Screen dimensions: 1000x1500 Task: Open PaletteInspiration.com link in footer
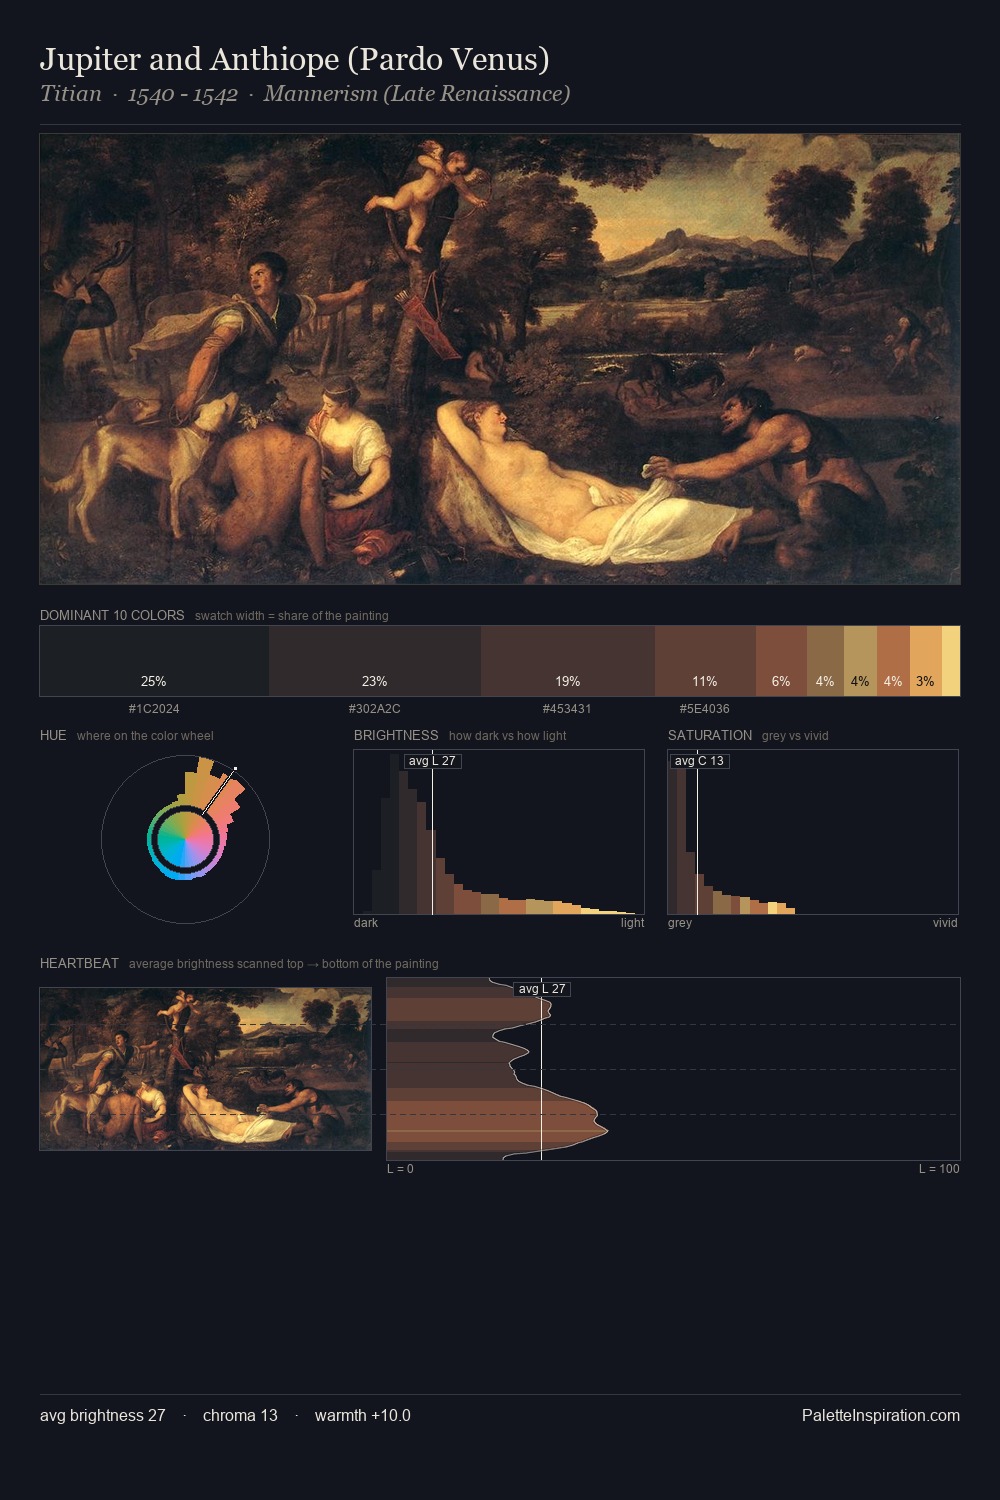tap(881, 1415)
